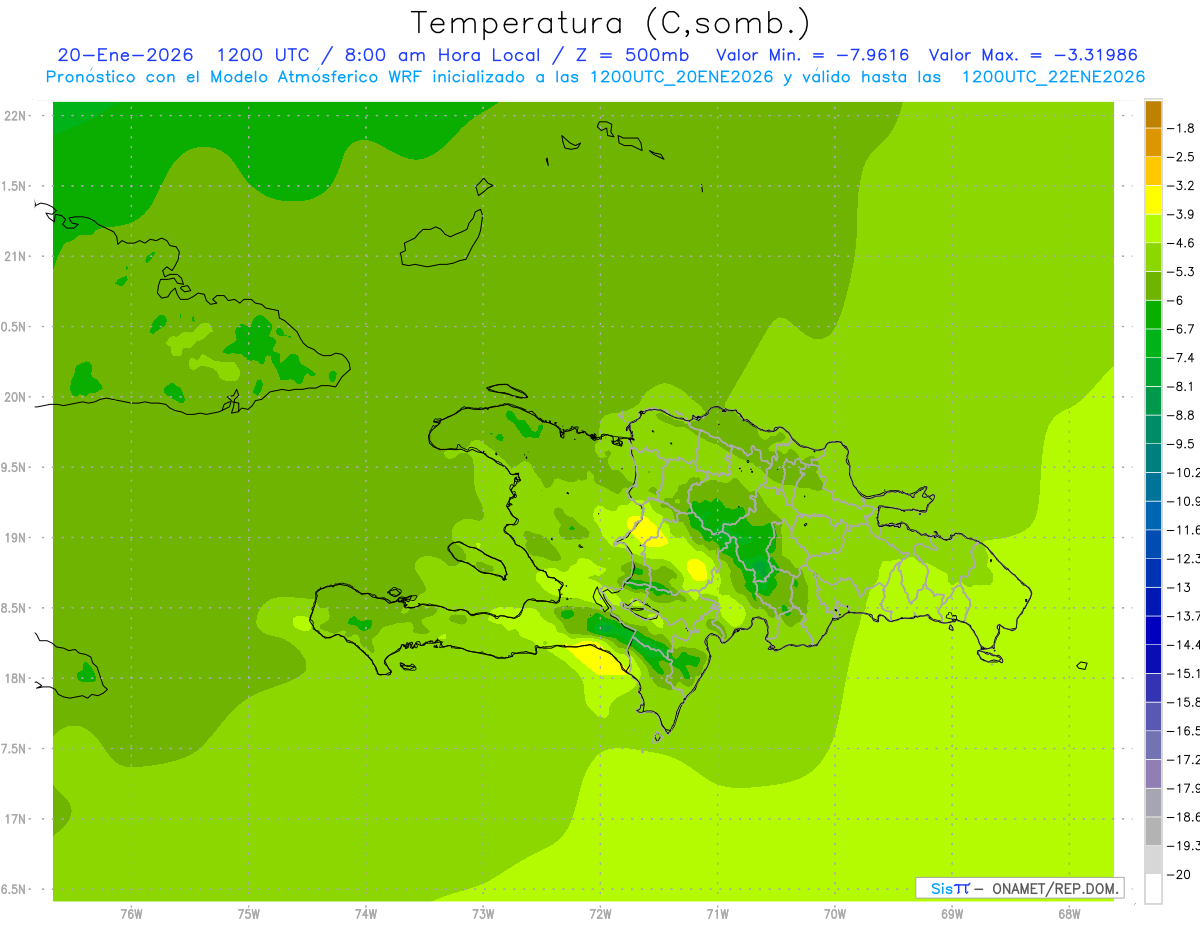Click the "74W" longitude axis label
This screenshot has width=1200, height=927.
point(366,913)
